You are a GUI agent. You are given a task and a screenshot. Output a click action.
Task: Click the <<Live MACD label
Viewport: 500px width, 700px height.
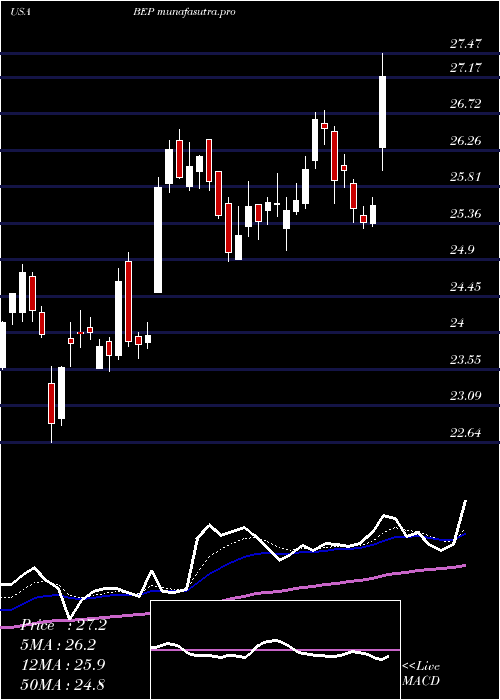click(x=421, y=674)
